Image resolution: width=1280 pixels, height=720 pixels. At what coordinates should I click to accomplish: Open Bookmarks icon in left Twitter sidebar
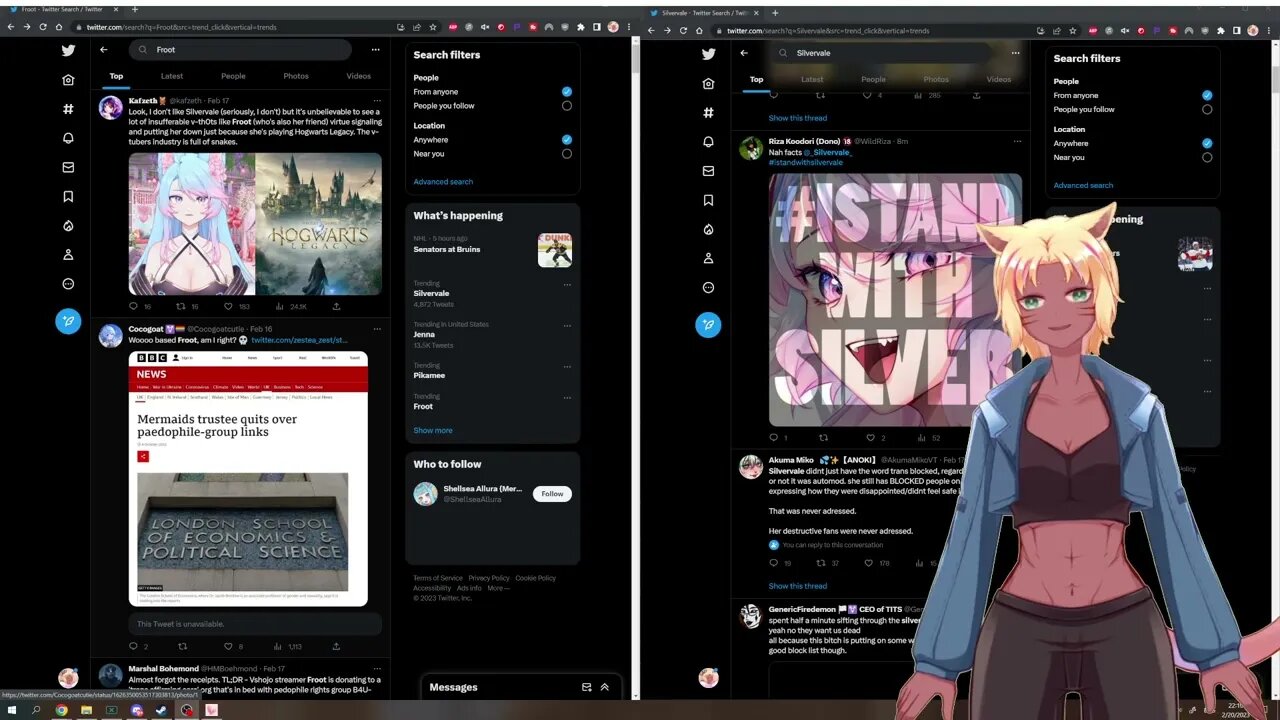pyautogui.click(x=68, y=196)
